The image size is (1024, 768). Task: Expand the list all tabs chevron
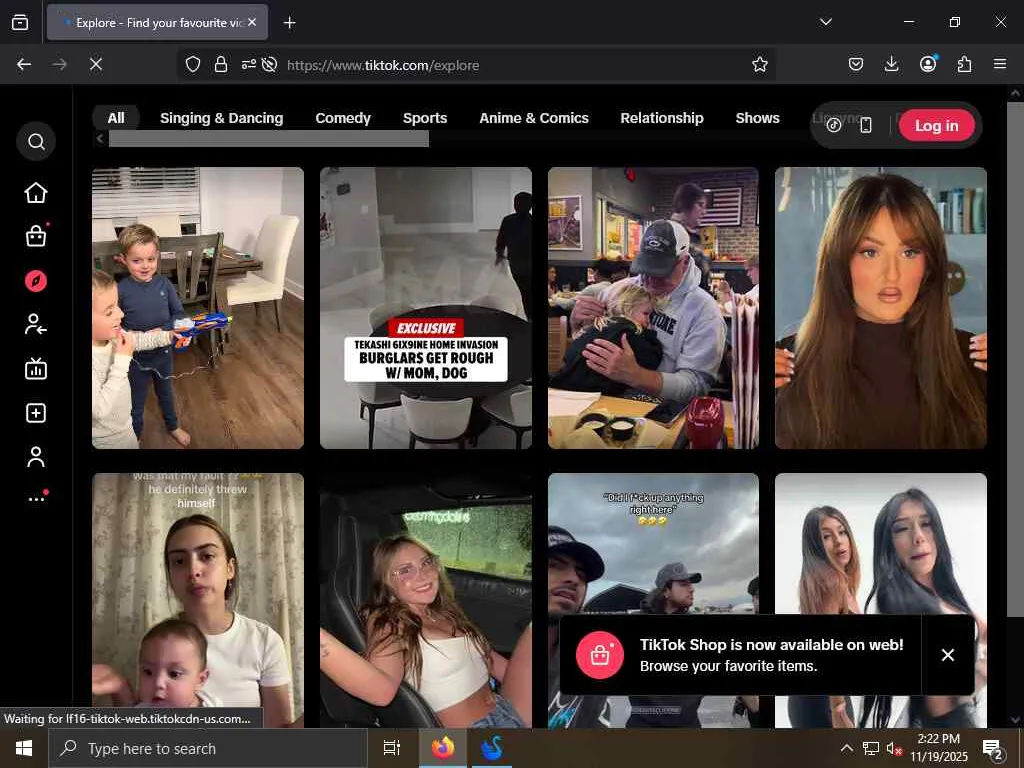click(x=825, y=22)
